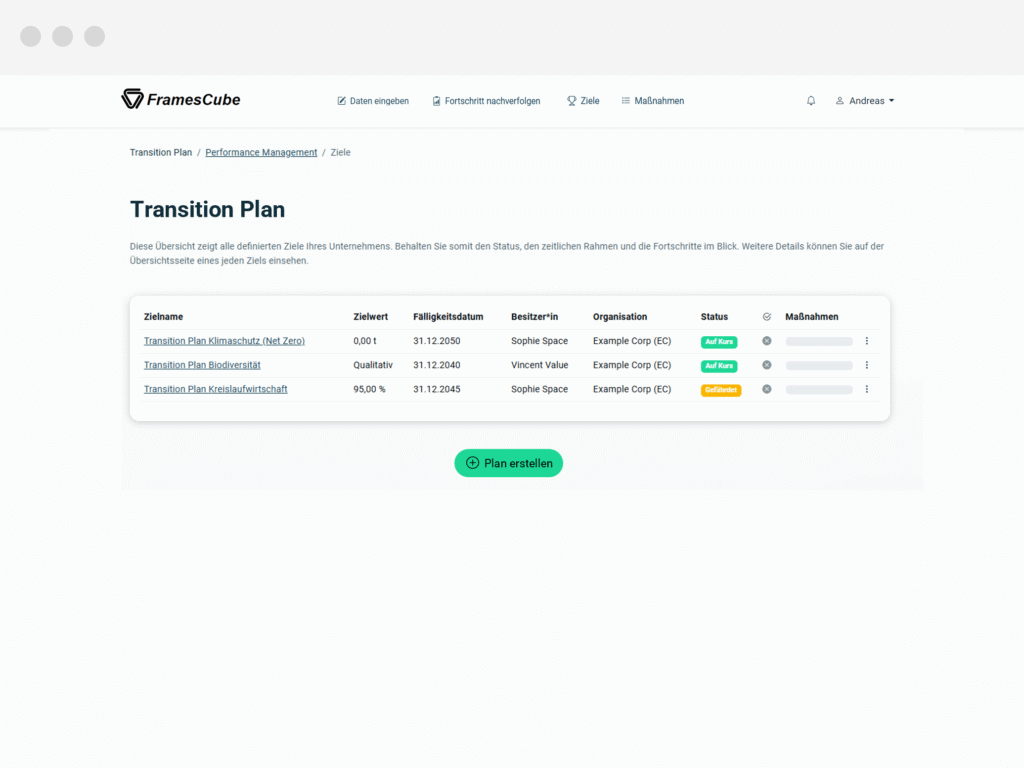The image size is (1024, 768).
Task: Click the Organisation column header
Action: (620, 317)
